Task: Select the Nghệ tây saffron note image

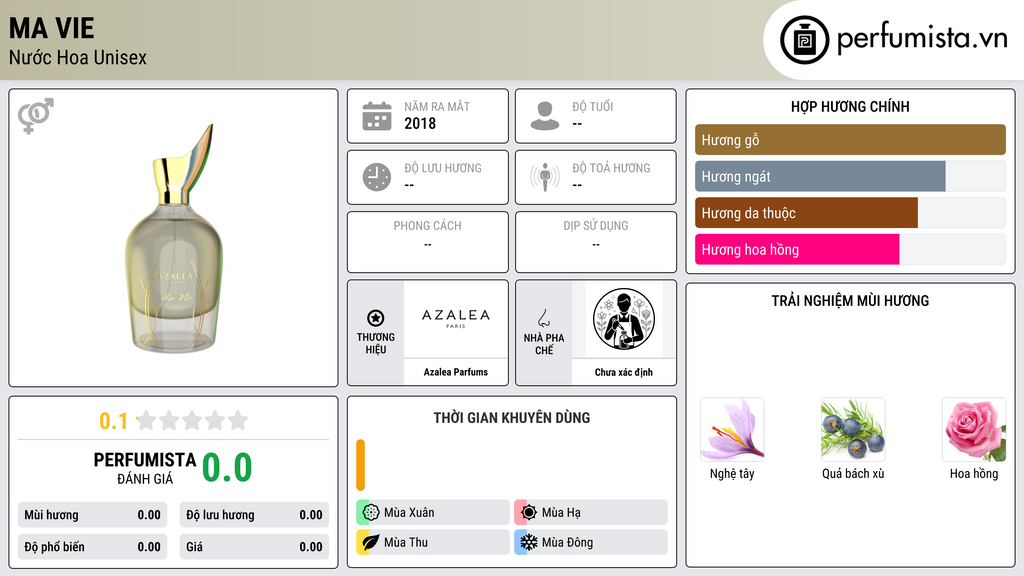Action: coord(732,430)
